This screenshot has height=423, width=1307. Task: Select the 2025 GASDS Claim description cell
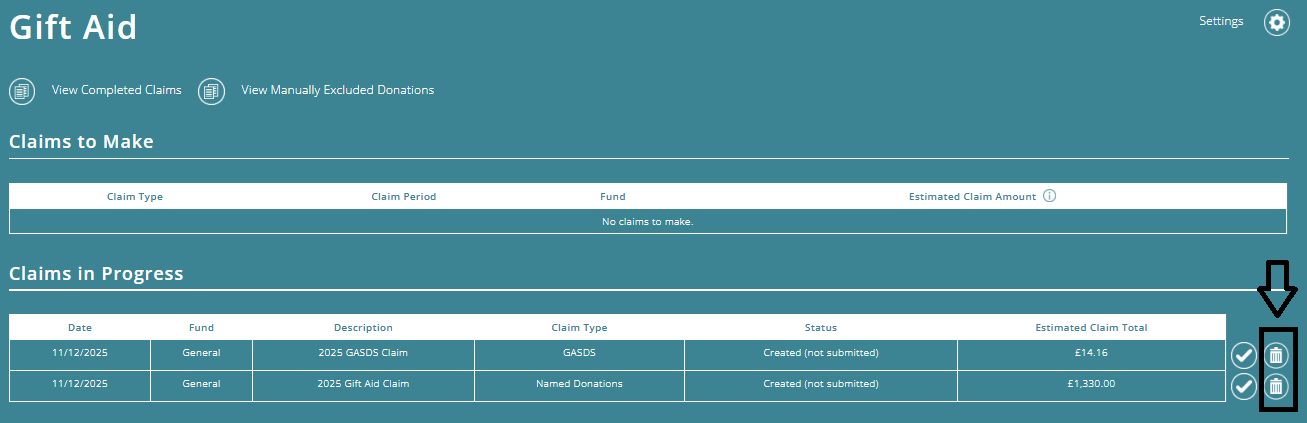(x=363, y=353)
